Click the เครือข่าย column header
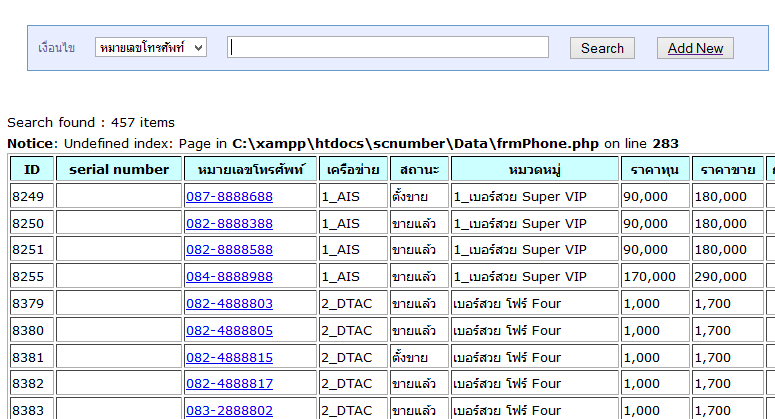 [x=353, y=169]
